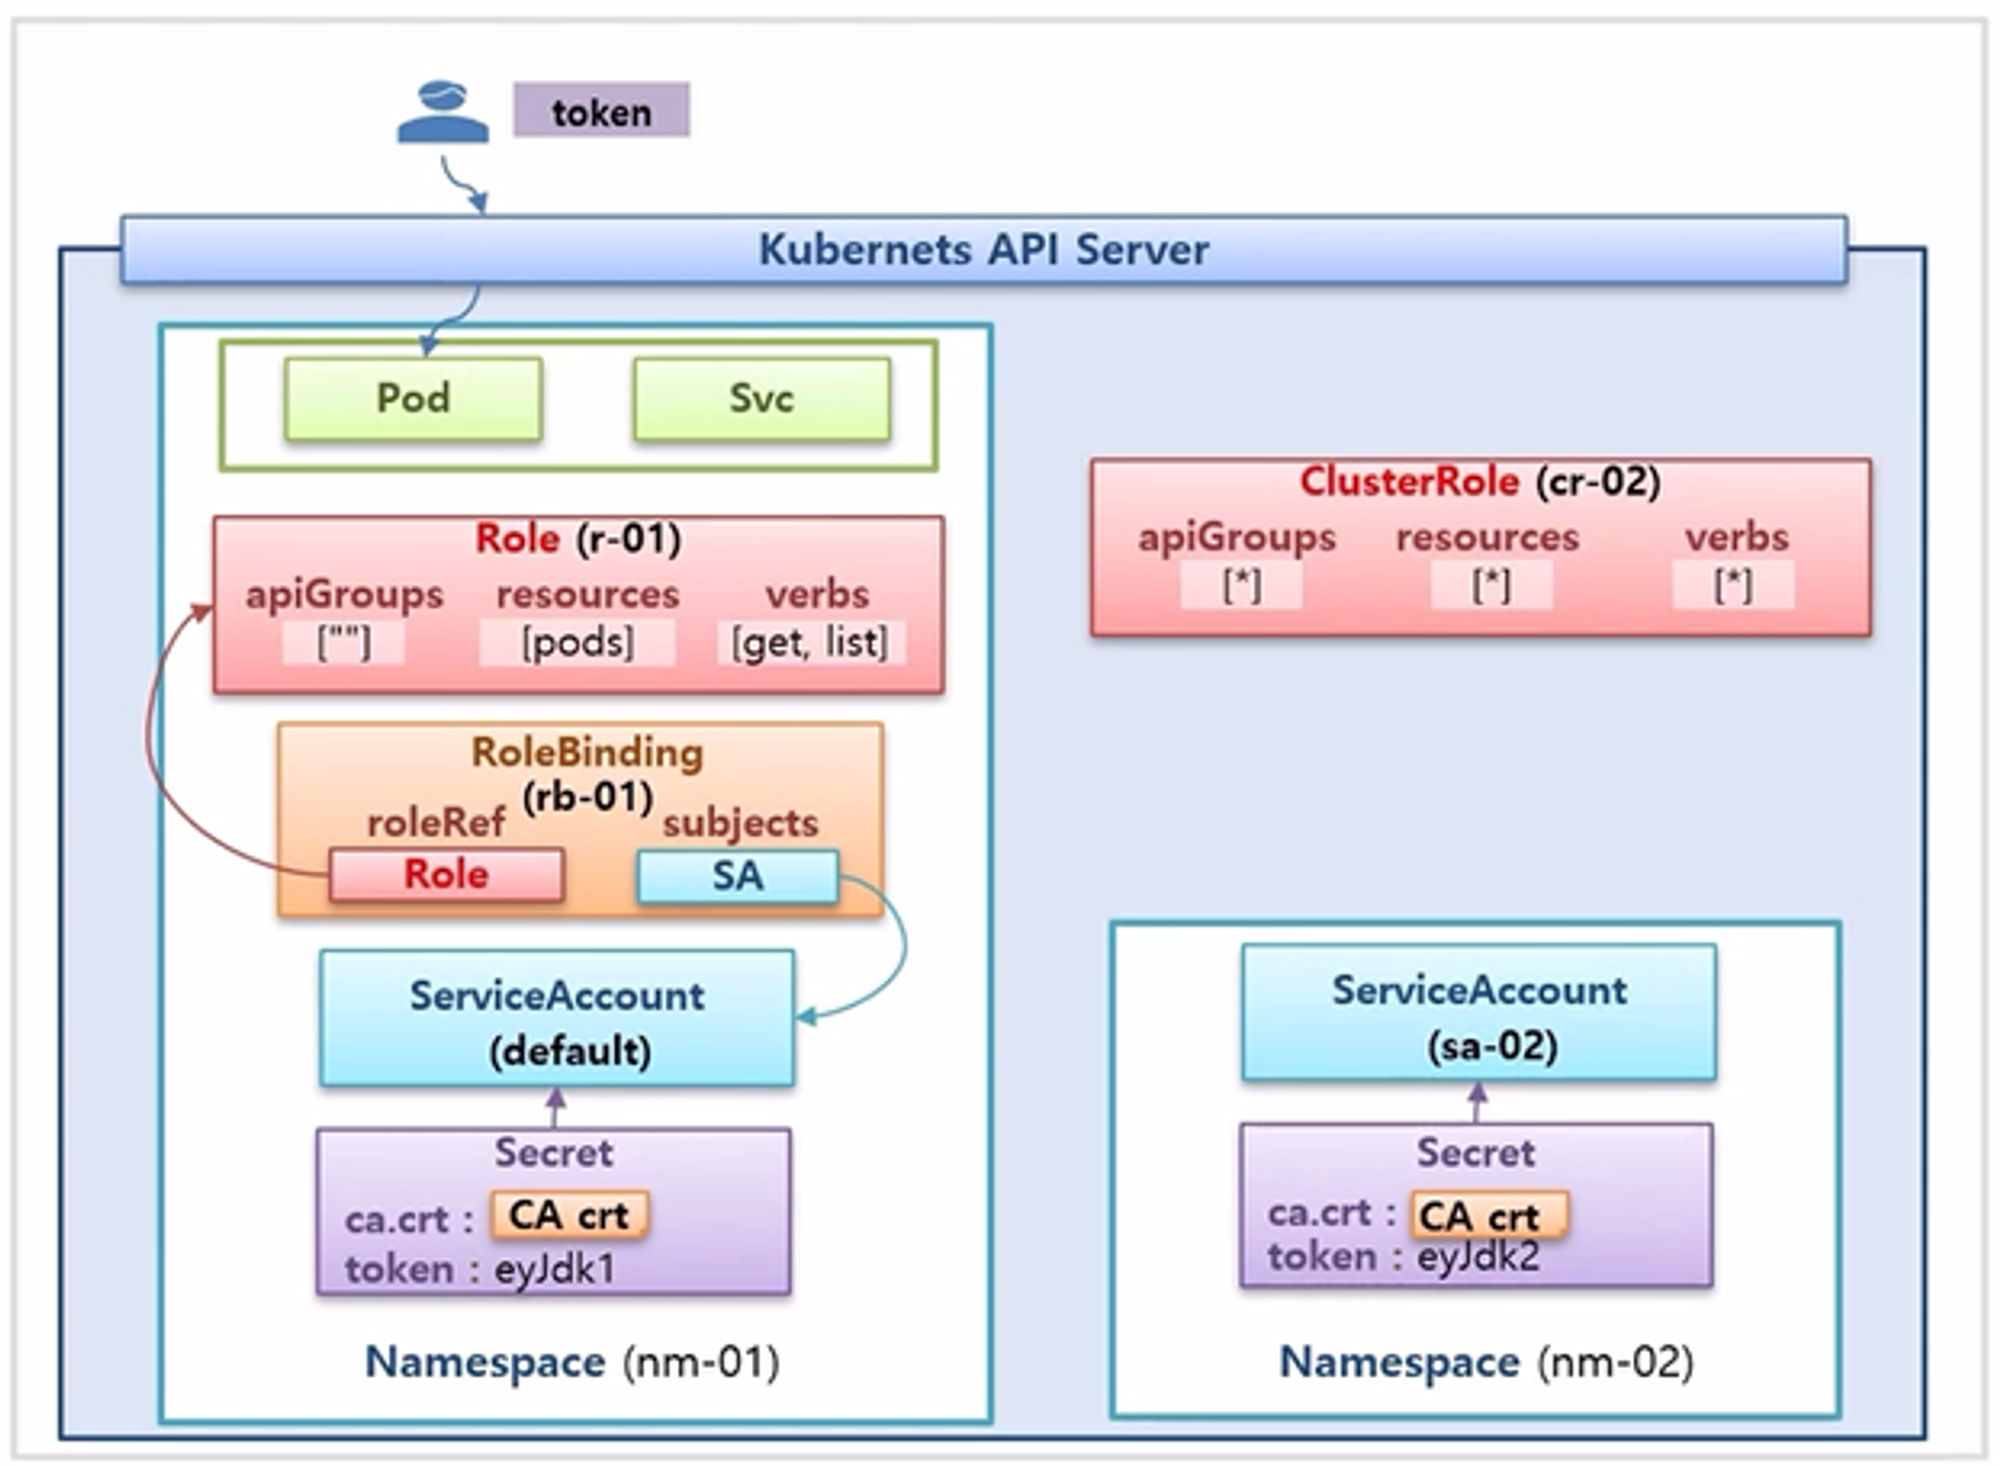
Task: Click the roleRef label
Action: (436, 823)
